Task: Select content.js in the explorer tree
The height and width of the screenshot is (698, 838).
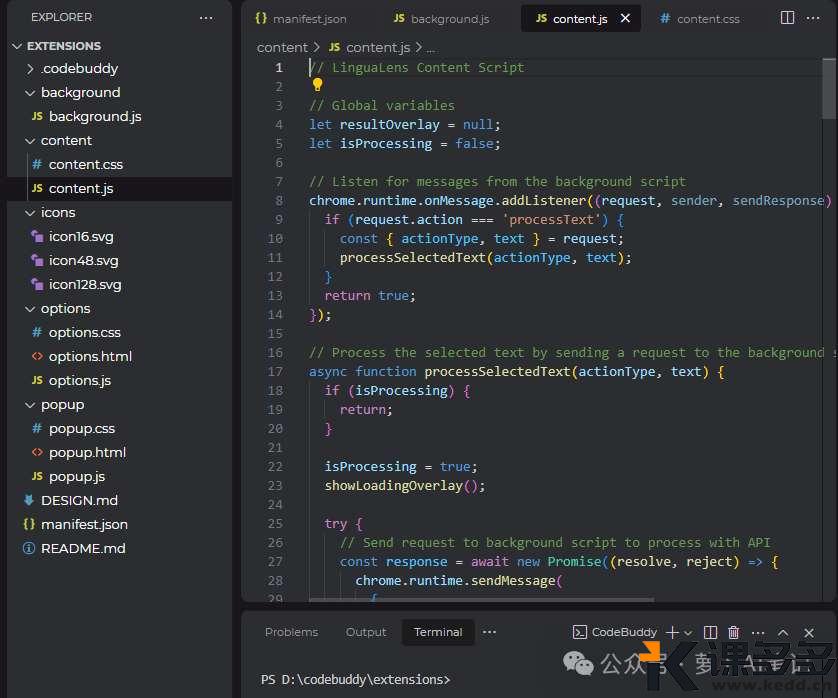Action: [x=81, y=189]
